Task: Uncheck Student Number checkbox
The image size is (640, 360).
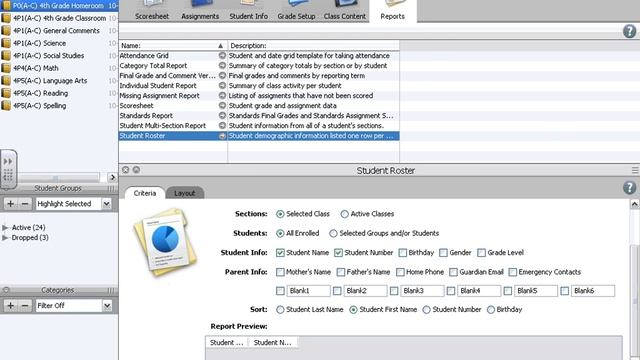Action: point(338,253)
